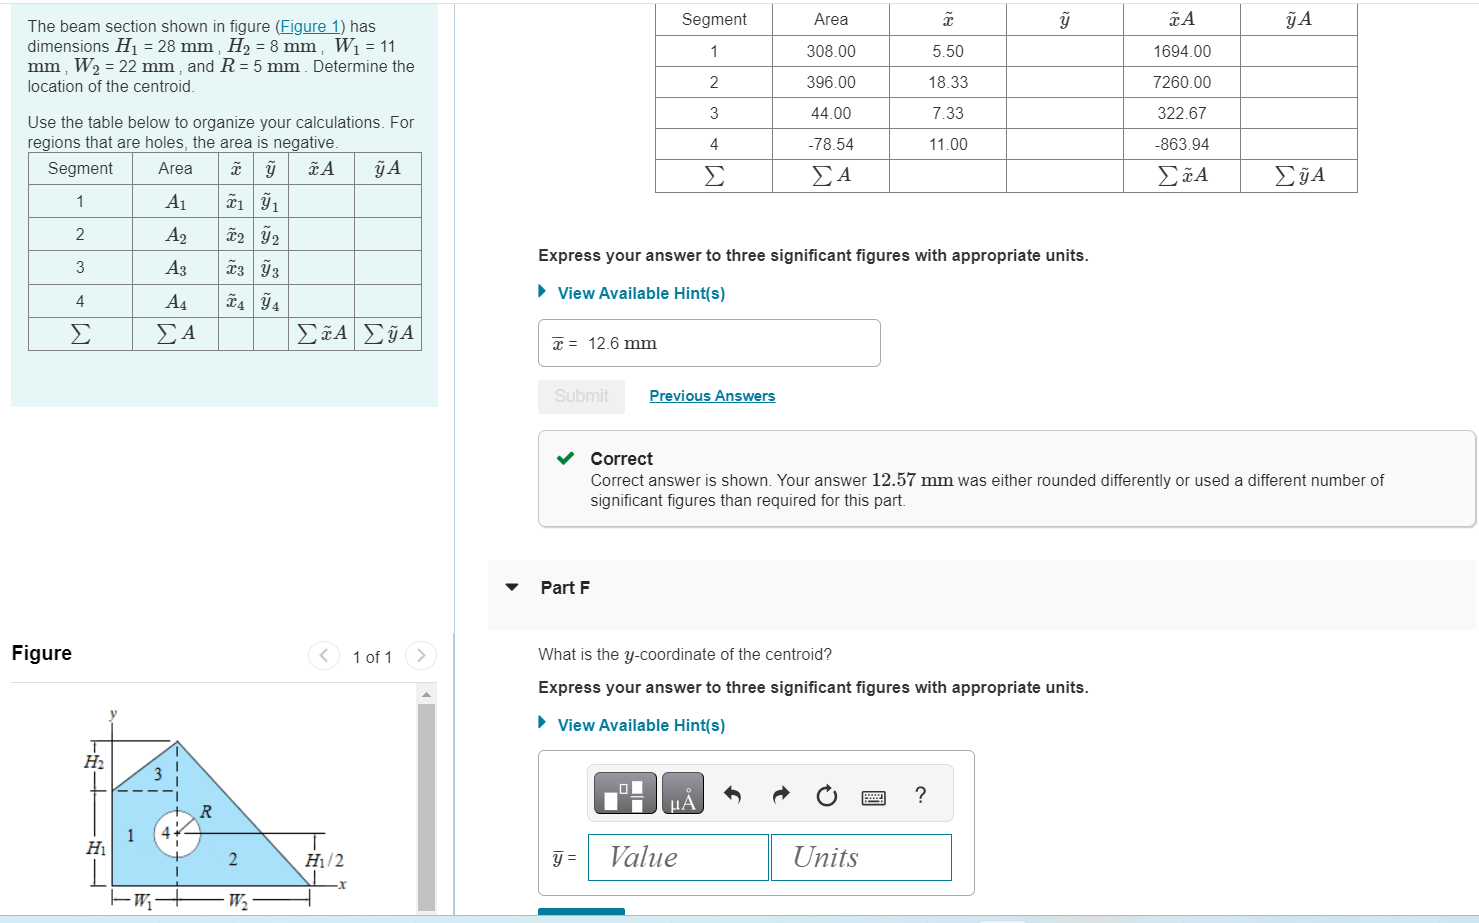Click inside the Units input field
Viewport: 1479px width, 923px height.
(x=860, y=857)
